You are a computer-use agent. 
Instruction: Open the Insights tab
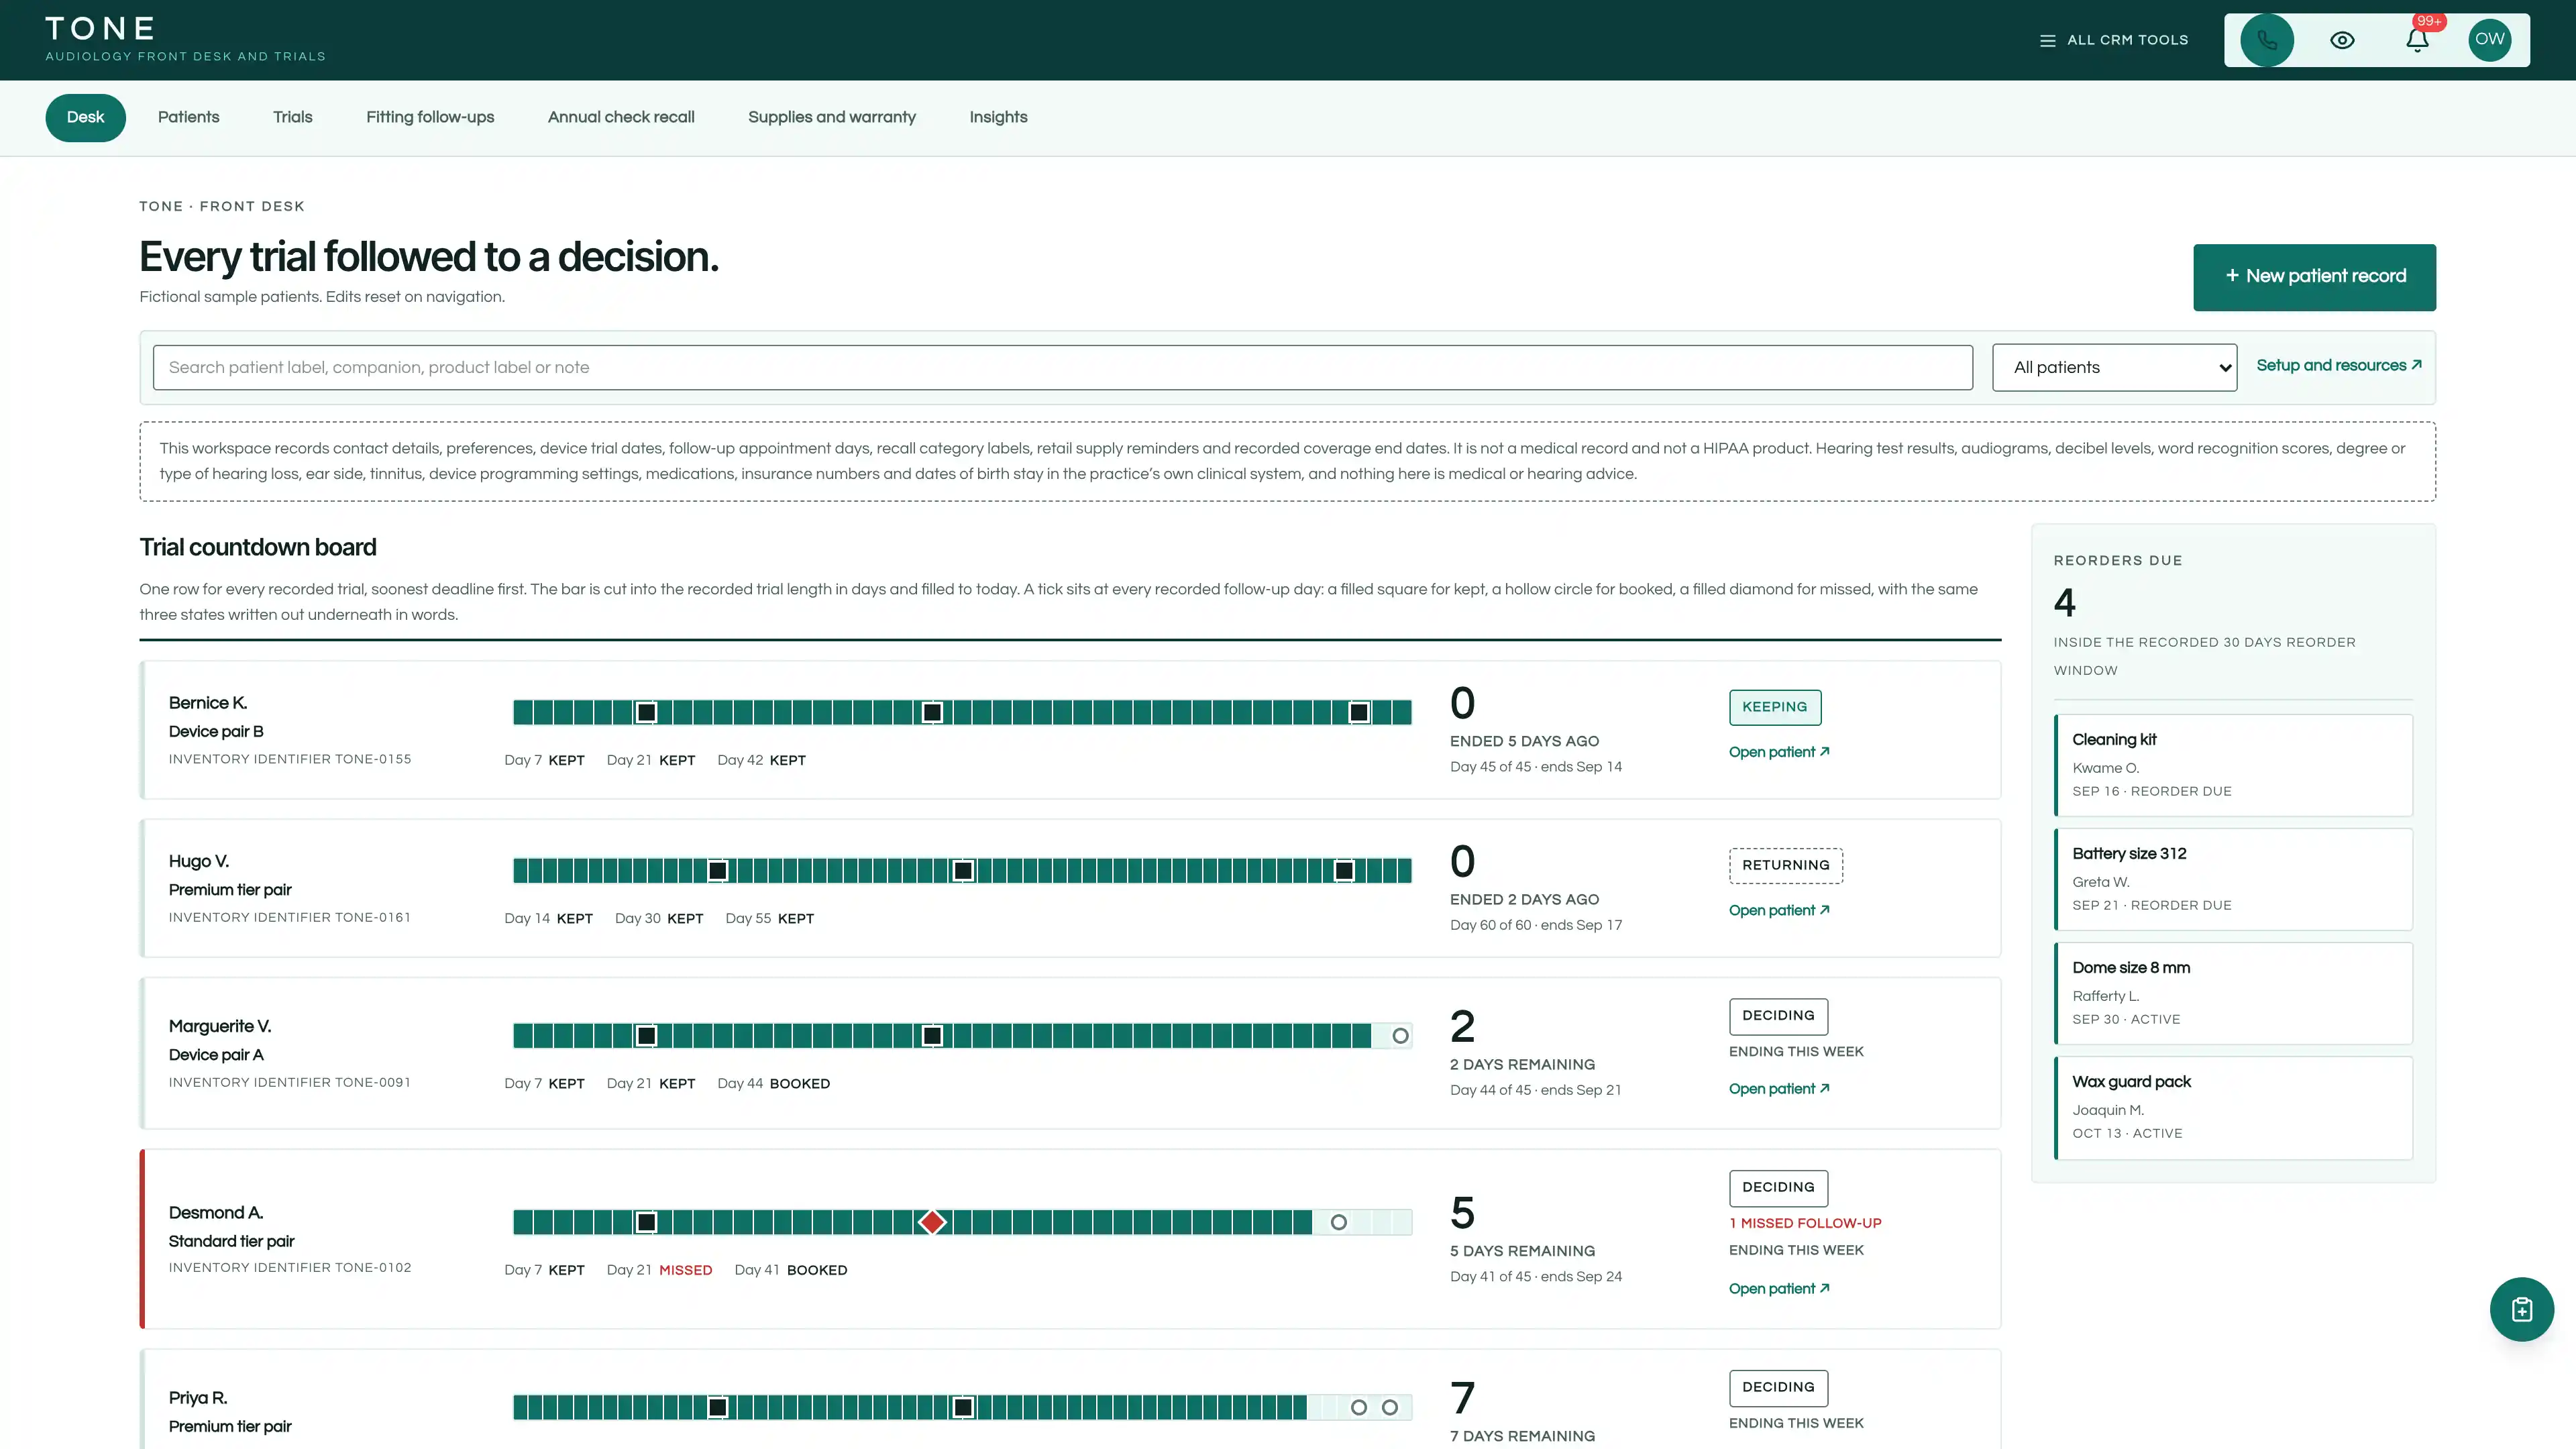[998, 117]
